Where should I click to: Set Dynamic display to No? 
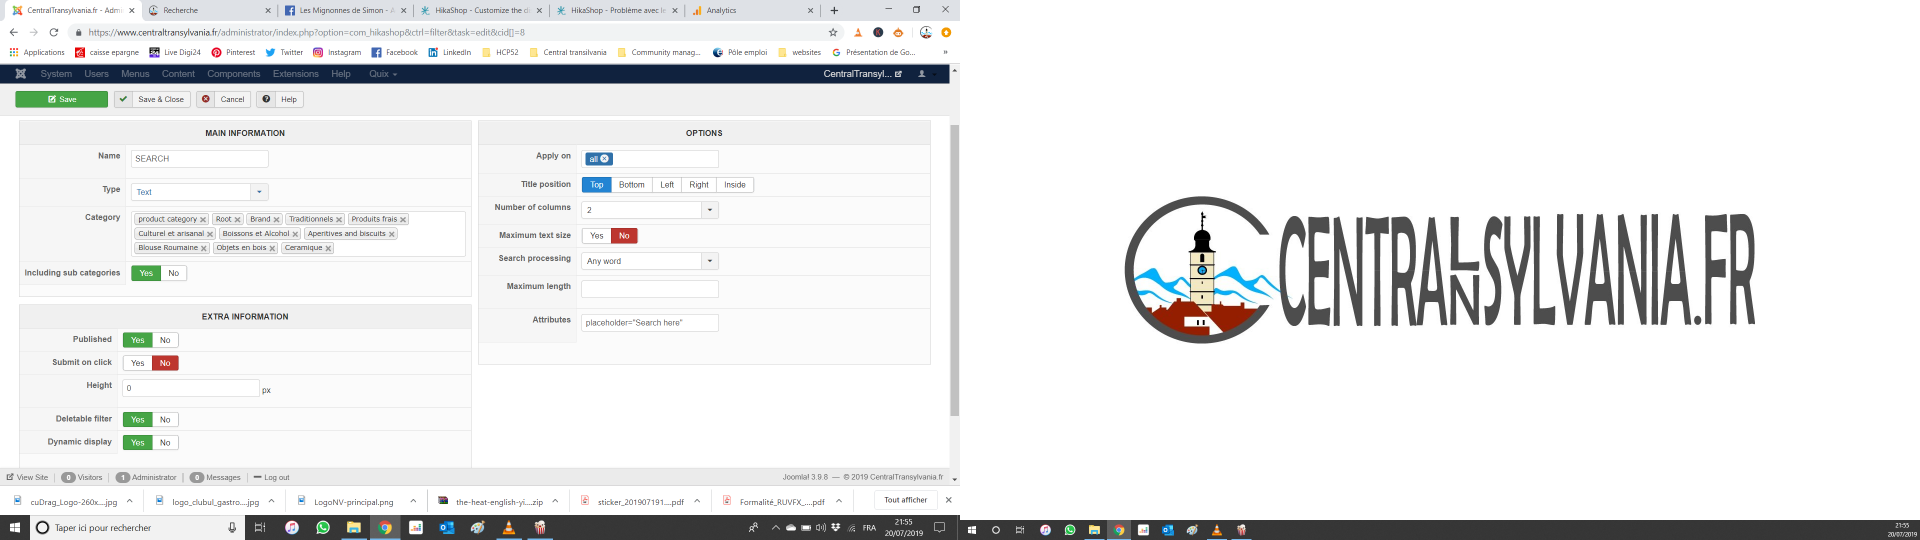click(x=165, y=442)
